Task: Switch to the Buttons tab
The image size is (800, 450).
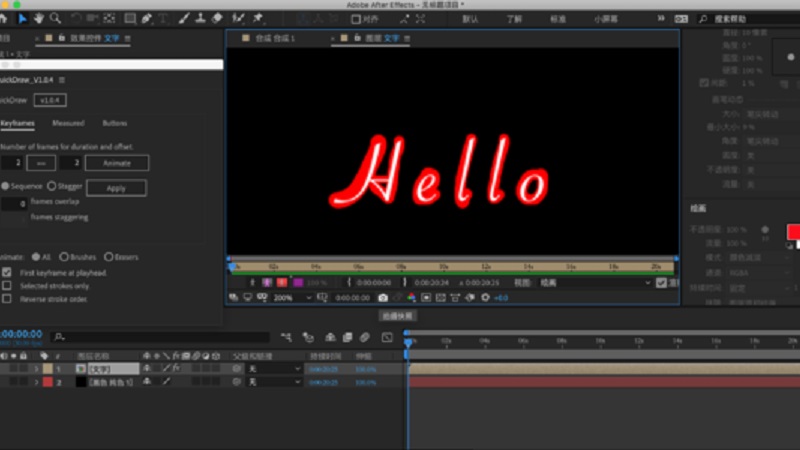Action: click(115, 123)
